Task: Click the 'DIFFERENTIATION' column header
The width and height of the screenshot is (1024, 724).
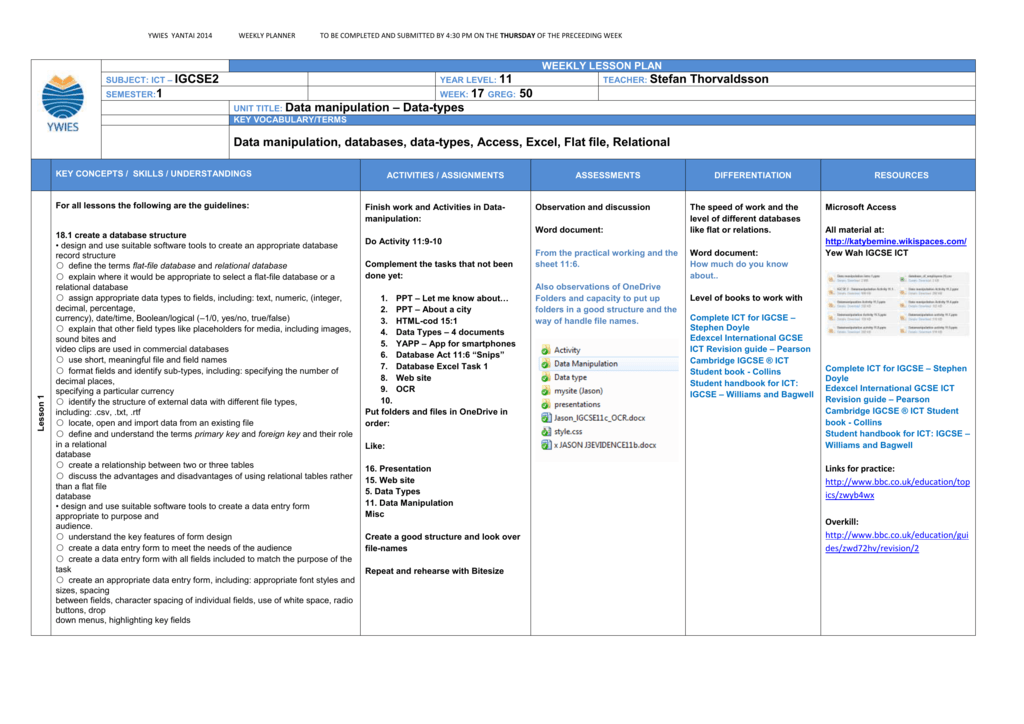Action: click(x=752, y=175)
